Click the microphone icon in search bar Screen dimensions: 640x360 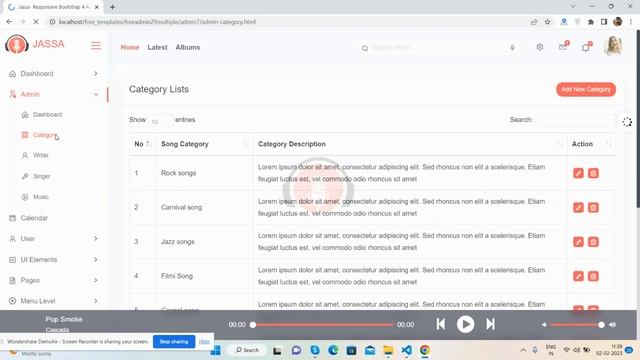click(512, 48)
